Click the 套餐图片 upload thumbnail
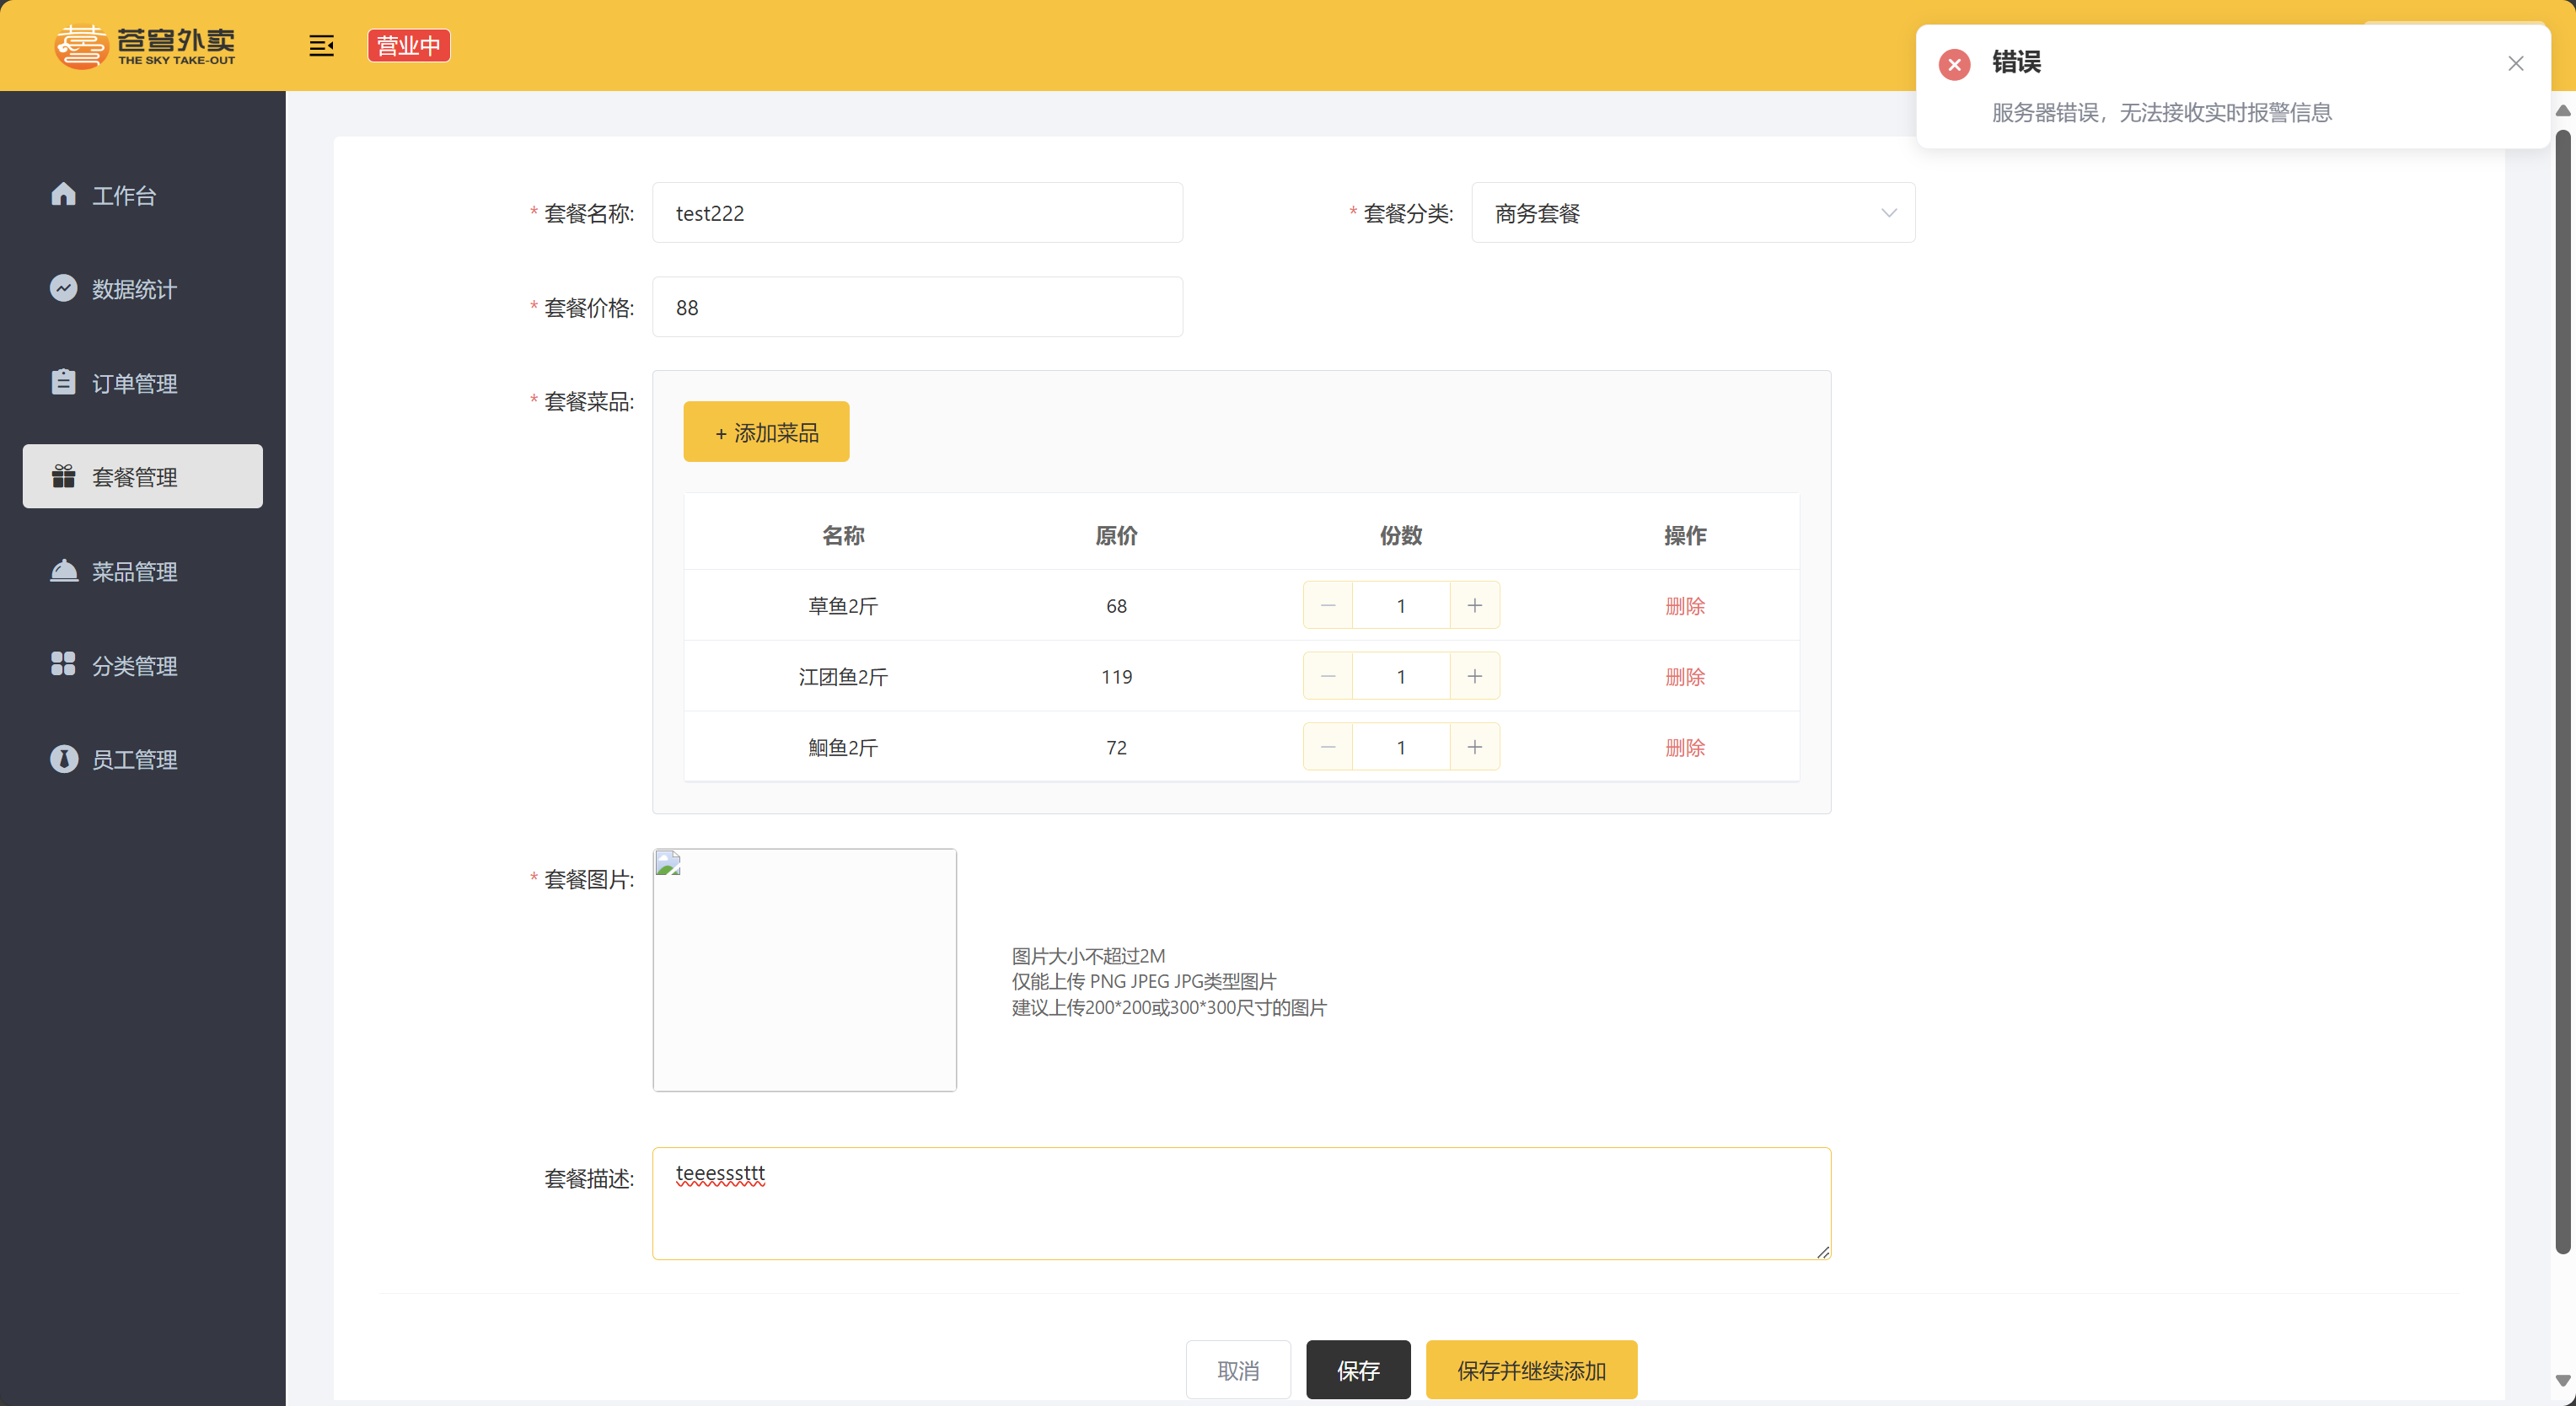Viewport: 2576px width, 1406px height. [804, 970]
